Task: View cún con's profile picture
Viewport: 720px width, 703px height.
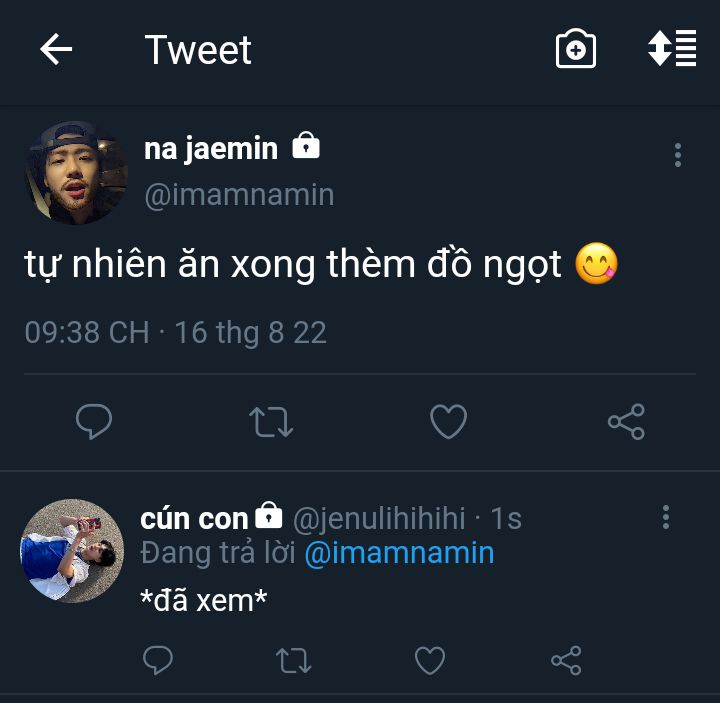Action: pyautogui.click(x=72, y=551)
